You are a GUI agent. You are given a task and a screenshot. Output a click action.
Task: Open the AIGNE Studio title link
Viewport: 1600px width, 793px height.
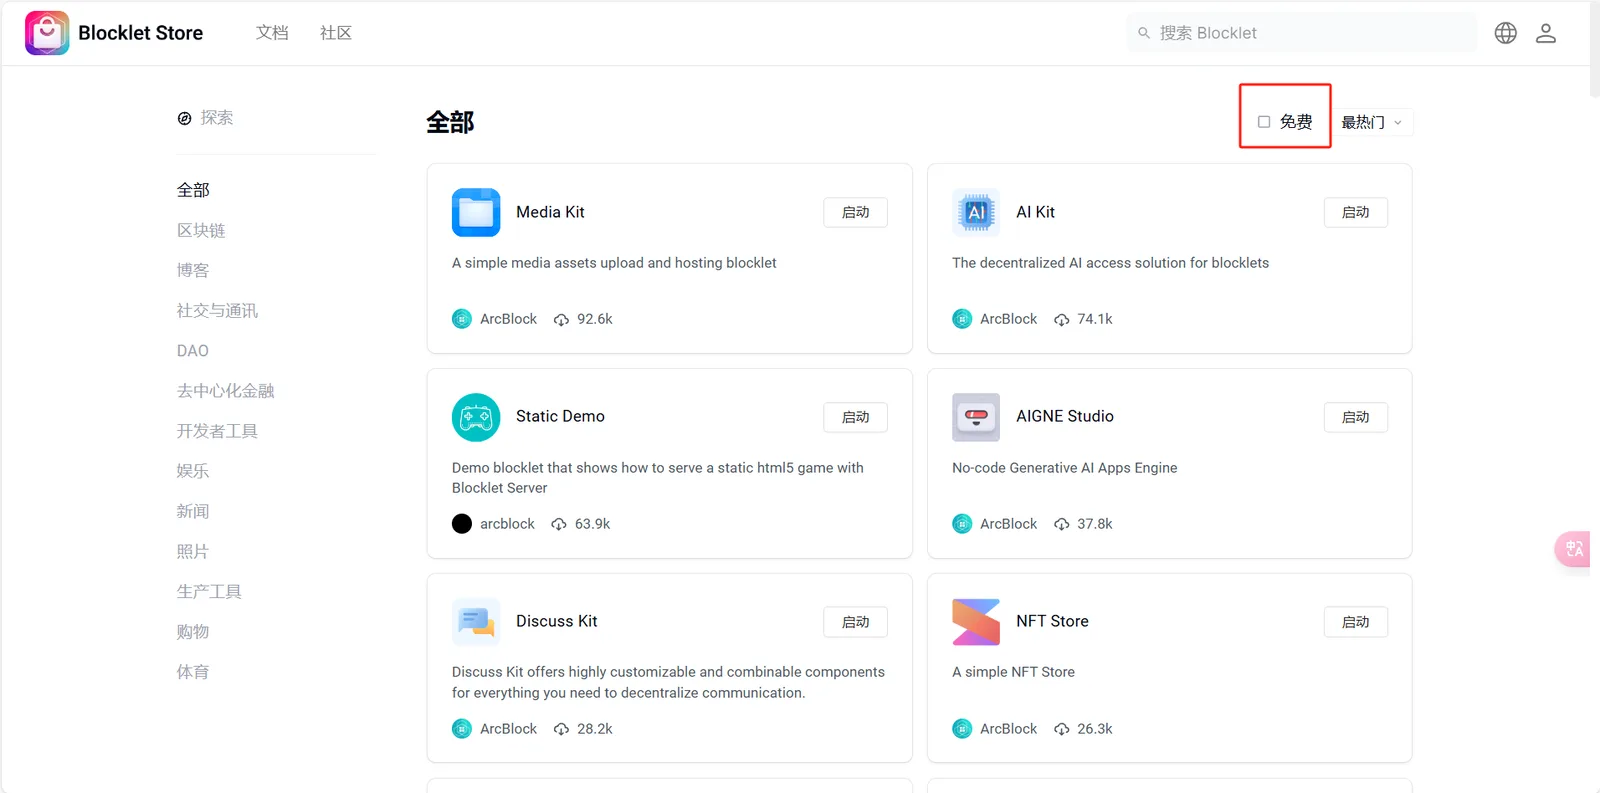(1065, 416)
